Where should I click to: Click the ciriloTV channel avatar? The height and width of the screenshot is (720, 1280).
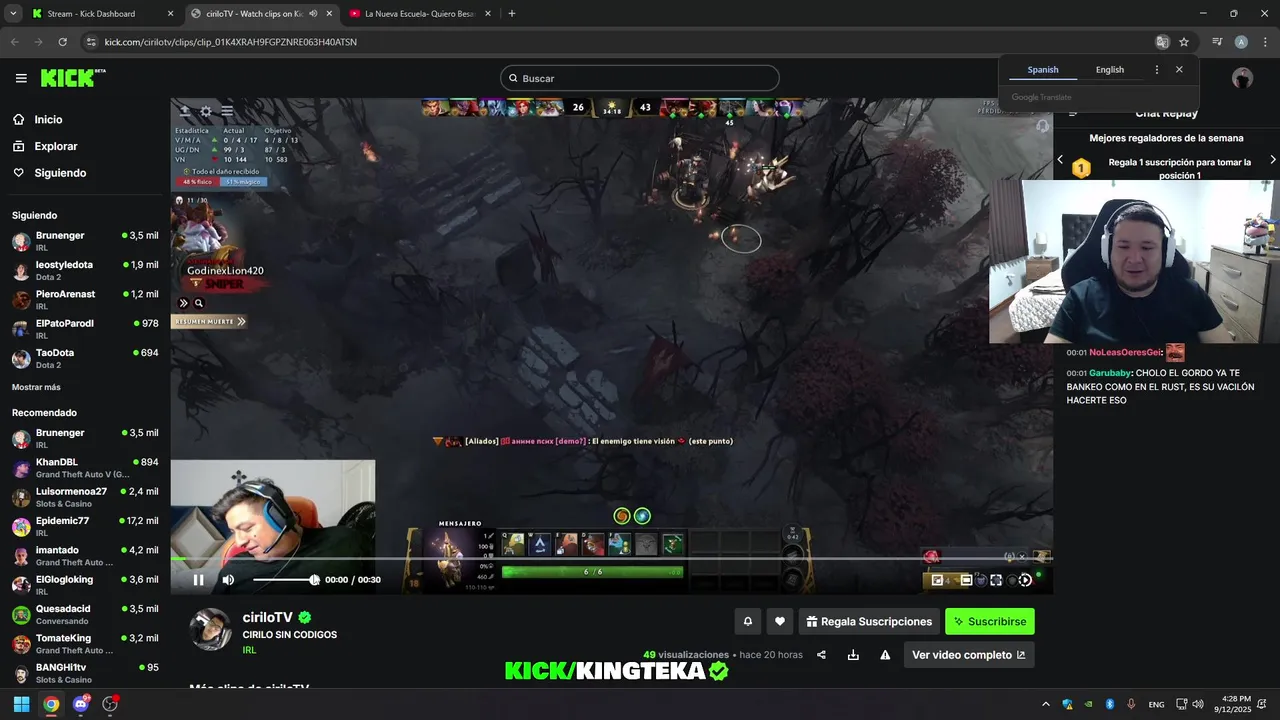tap(210, 629)
